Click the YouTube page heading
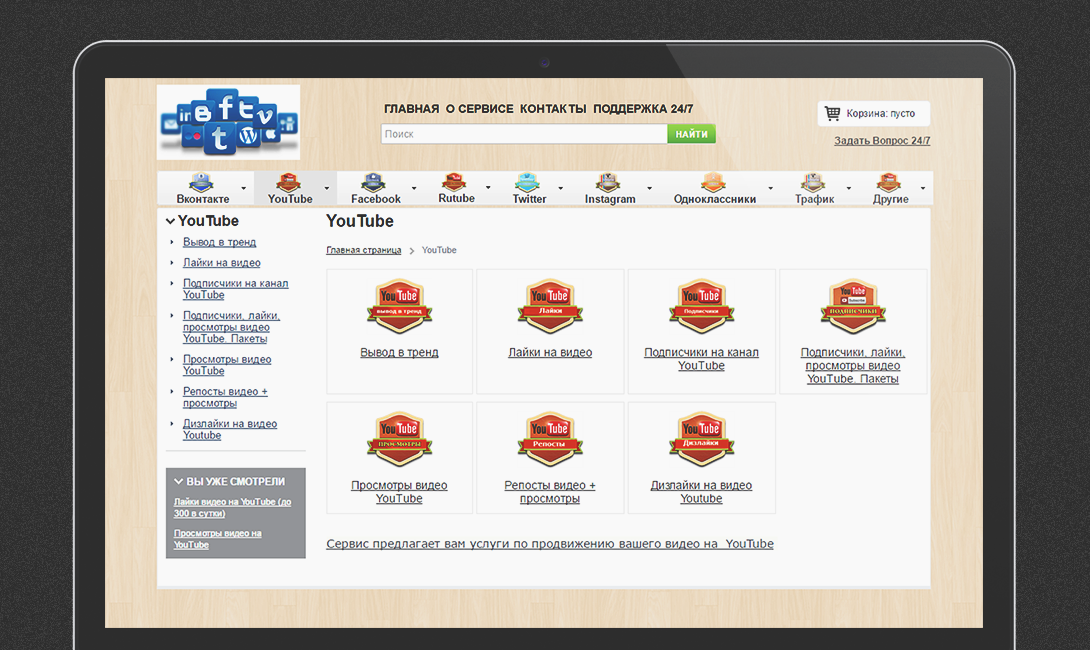Viewport: 1090px width, 650px height. pyautogui.click(x=360, y=221)
